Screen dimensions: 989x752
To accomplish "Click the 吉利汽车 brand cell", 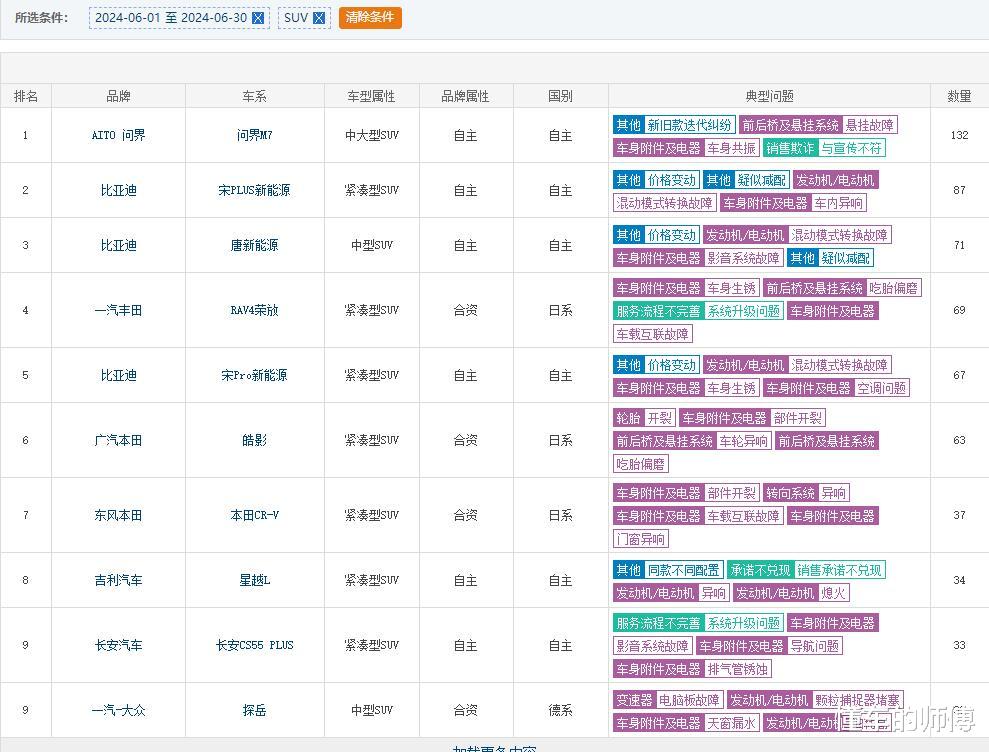I will tap(119, 580).
